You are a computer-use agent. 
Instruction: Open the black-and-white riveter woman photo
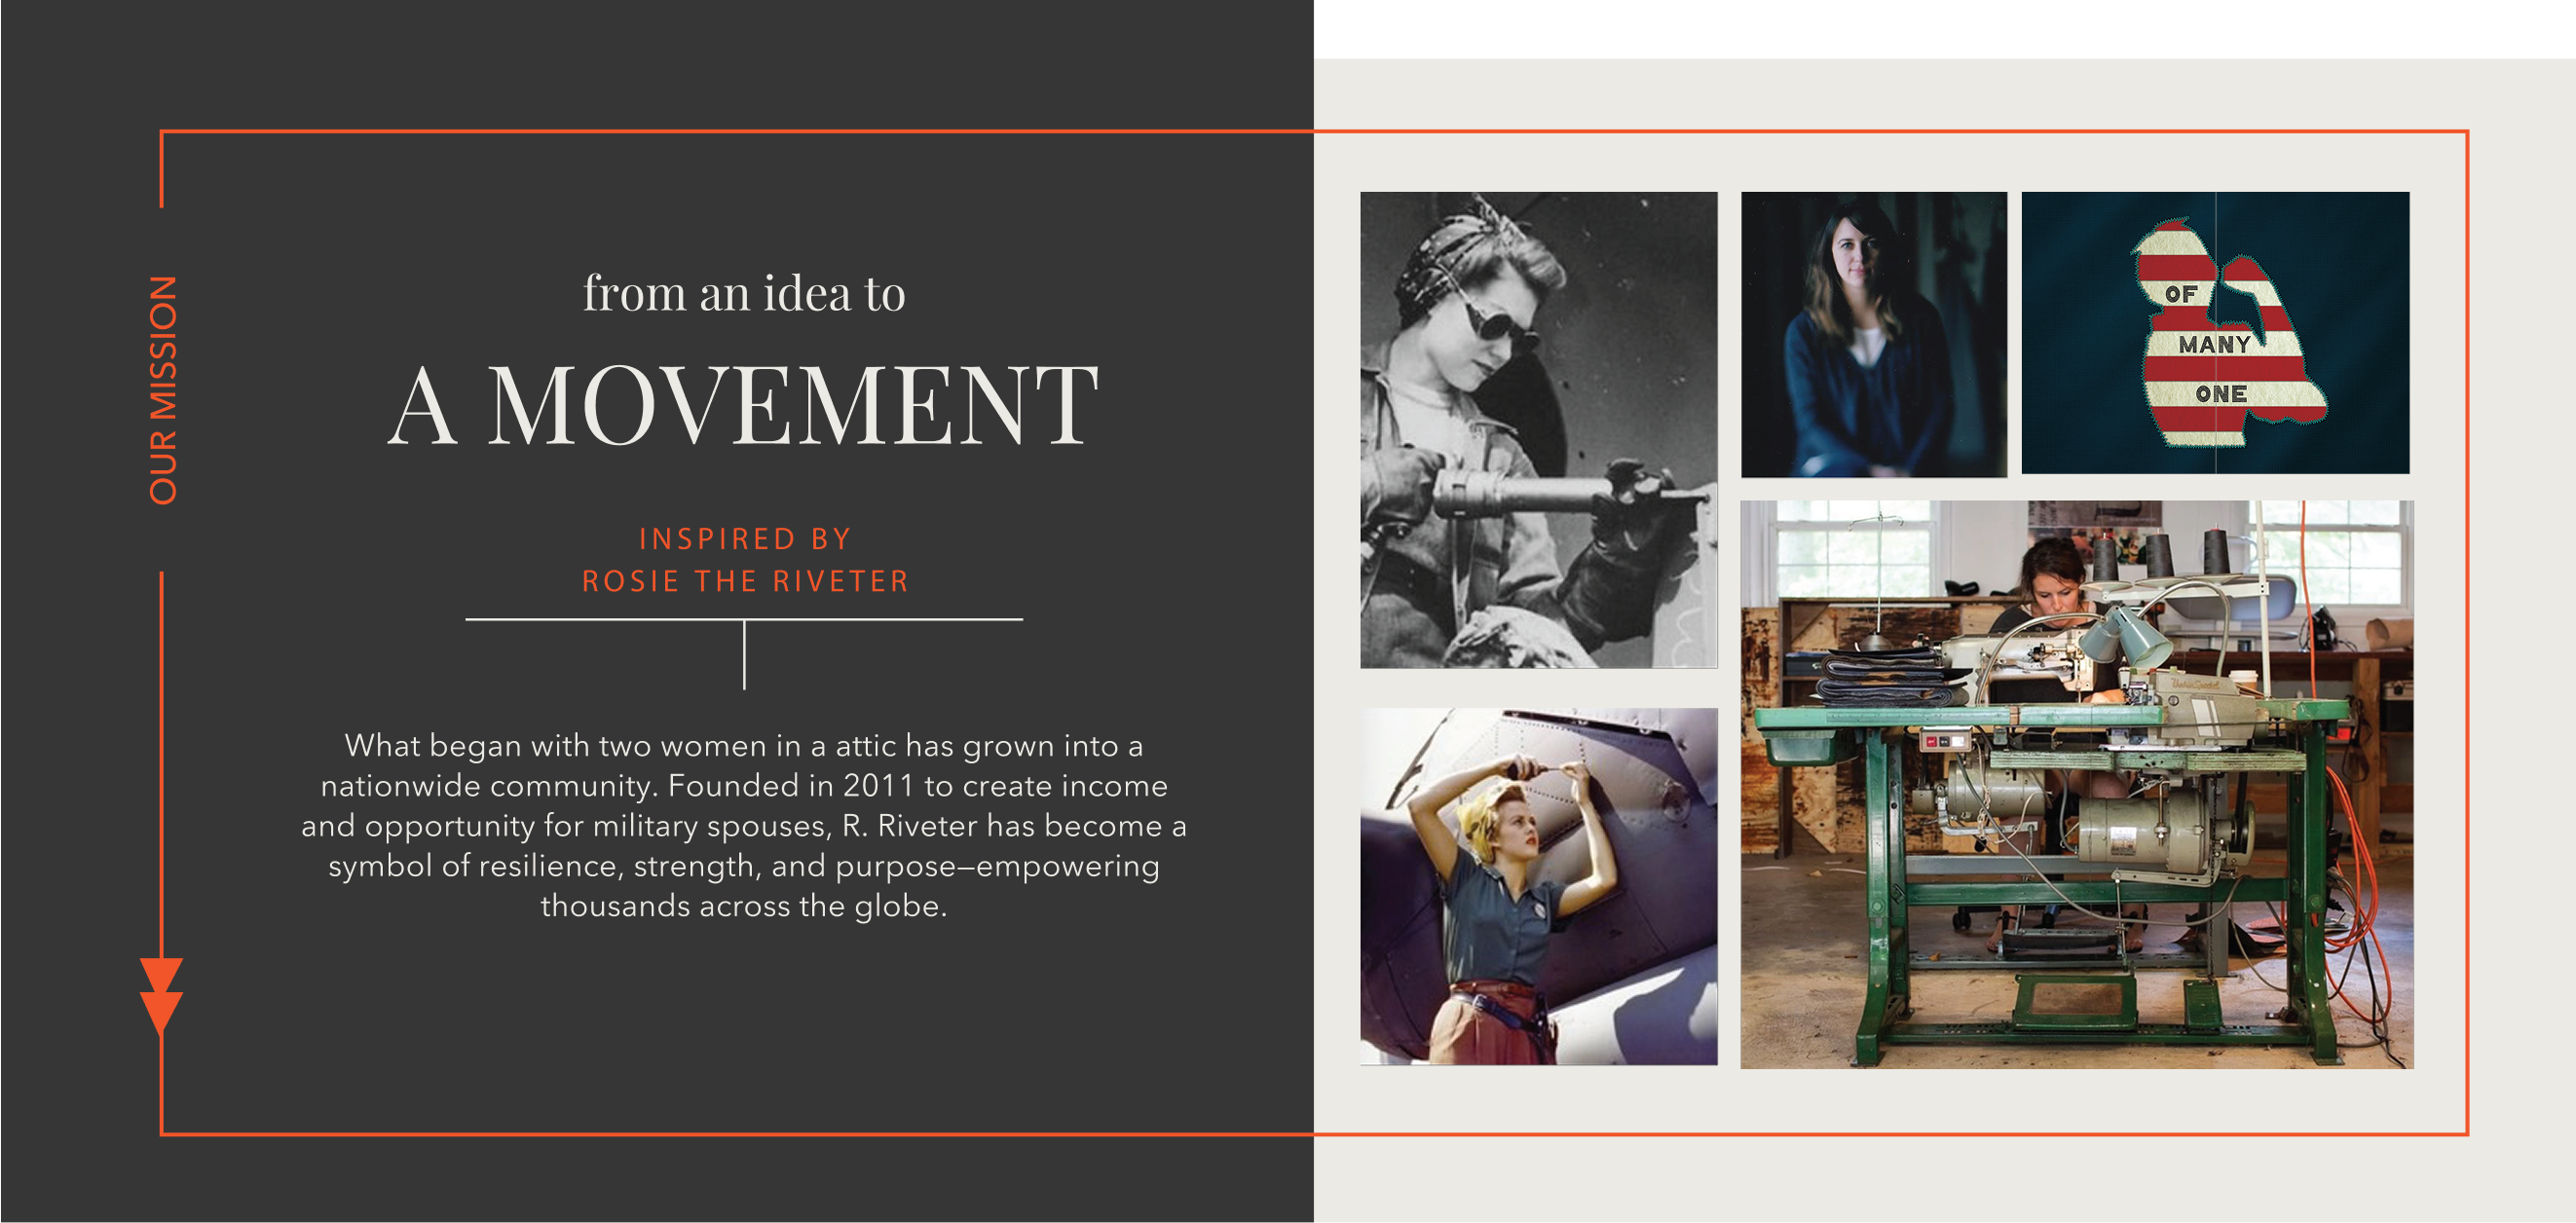click(1538, 430)
